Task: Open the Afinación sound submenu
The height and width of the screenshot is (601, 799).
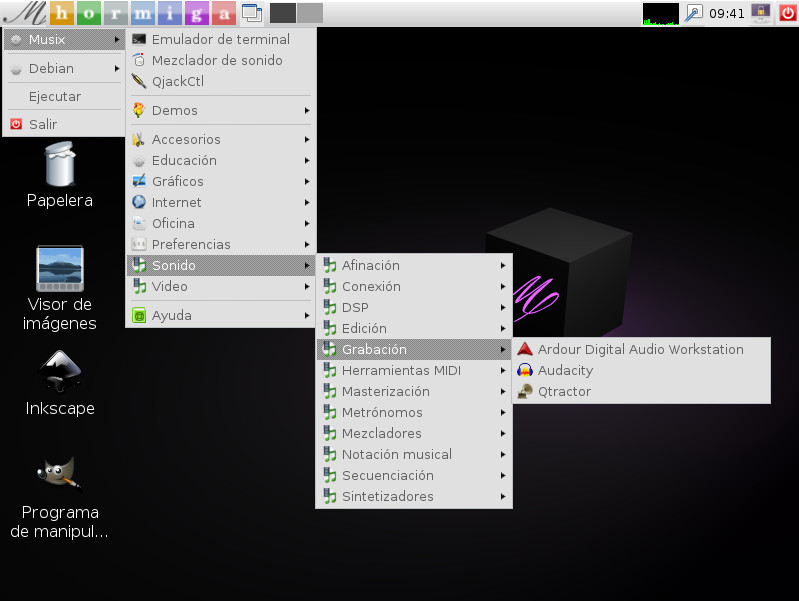Action: click(x=414, y=265)
